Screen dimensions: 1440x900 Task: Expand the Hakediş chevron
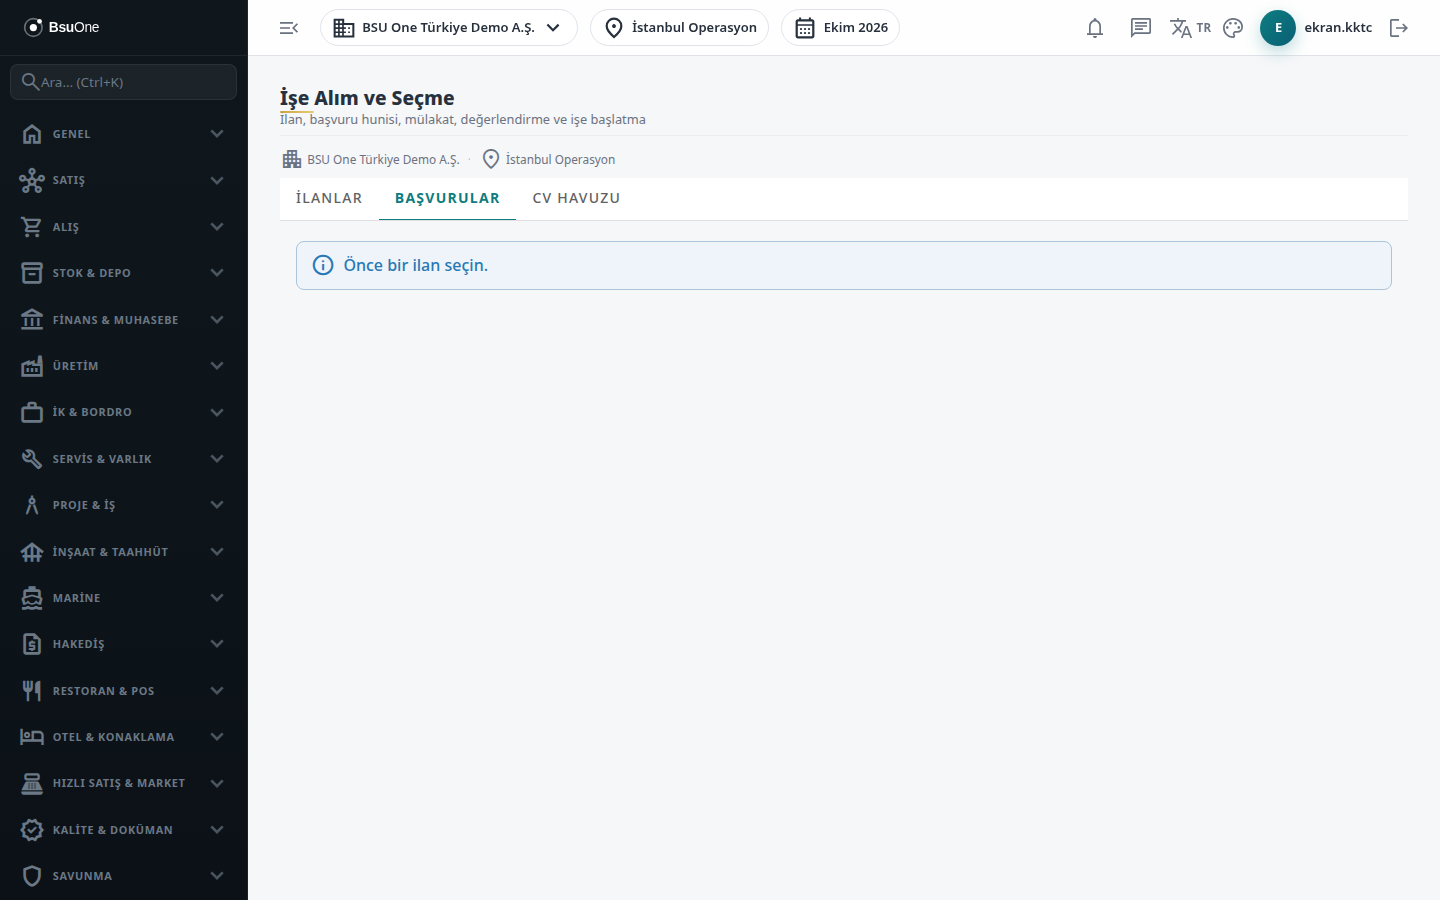[217, 644]
